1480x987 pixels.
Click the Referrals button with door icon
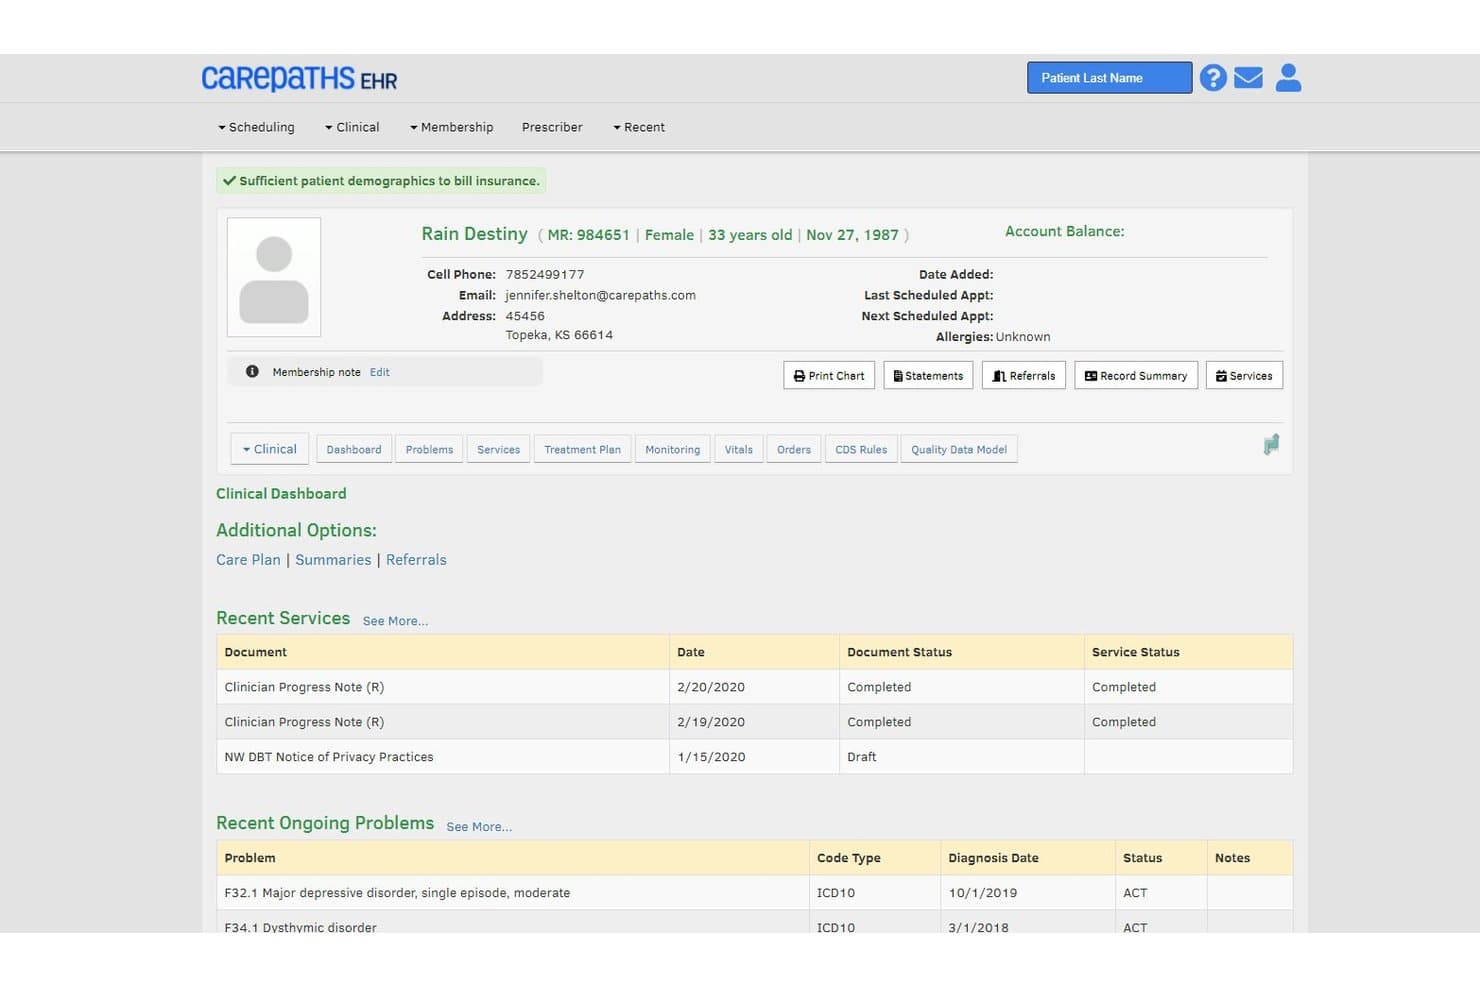tap(1024, 376)
